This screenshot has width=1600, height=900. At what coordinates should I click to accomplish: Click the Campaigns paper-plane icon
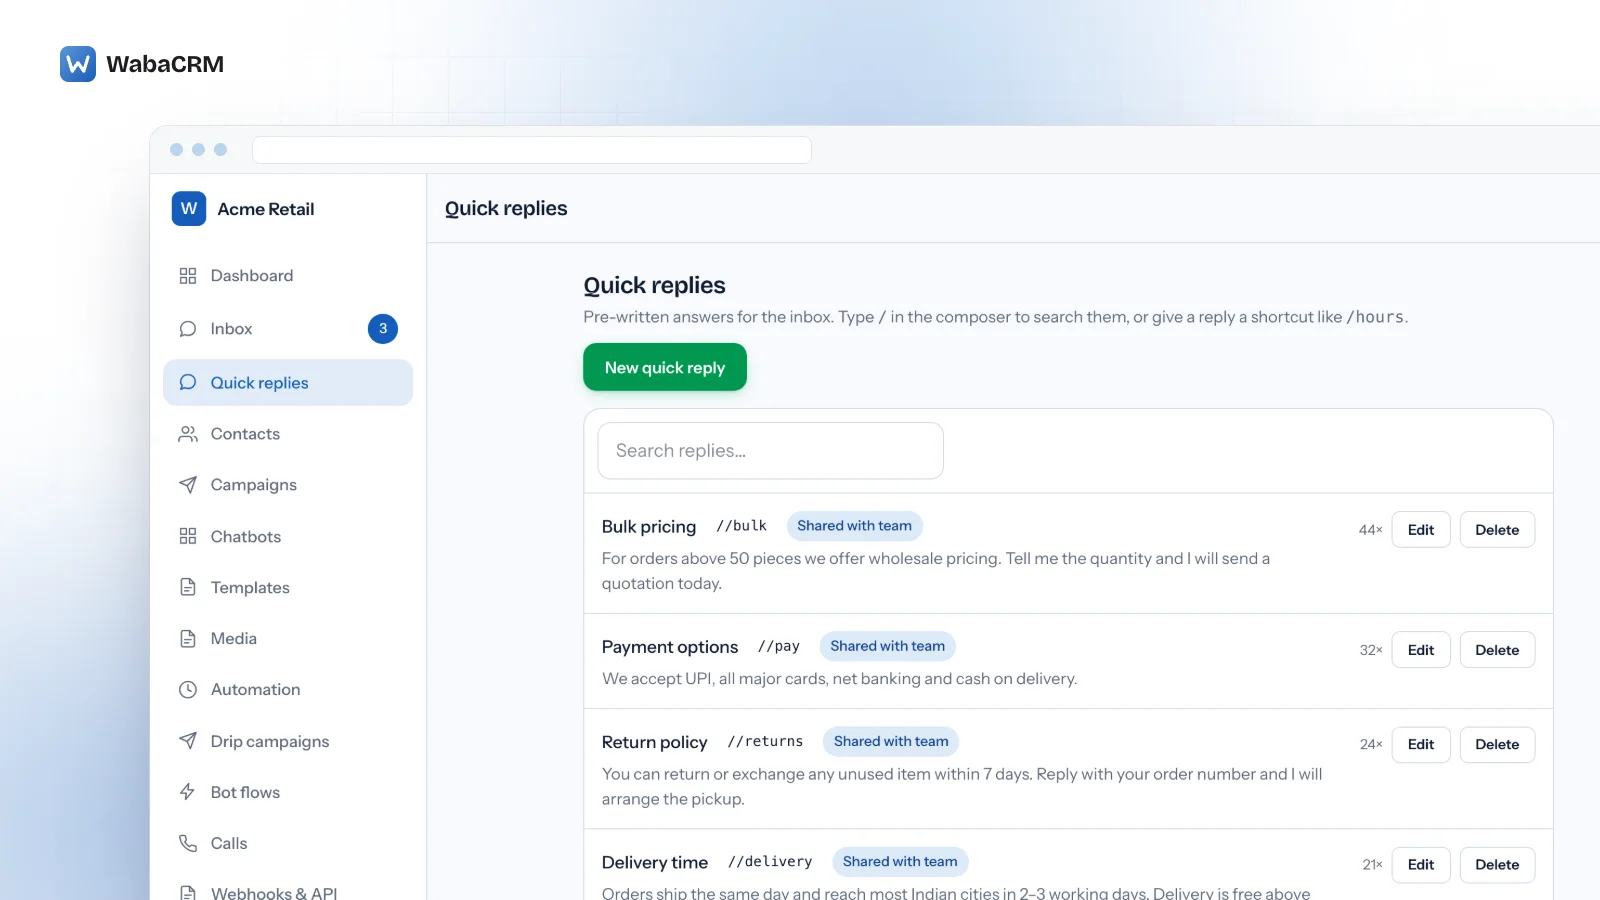[x=188, y=485]
